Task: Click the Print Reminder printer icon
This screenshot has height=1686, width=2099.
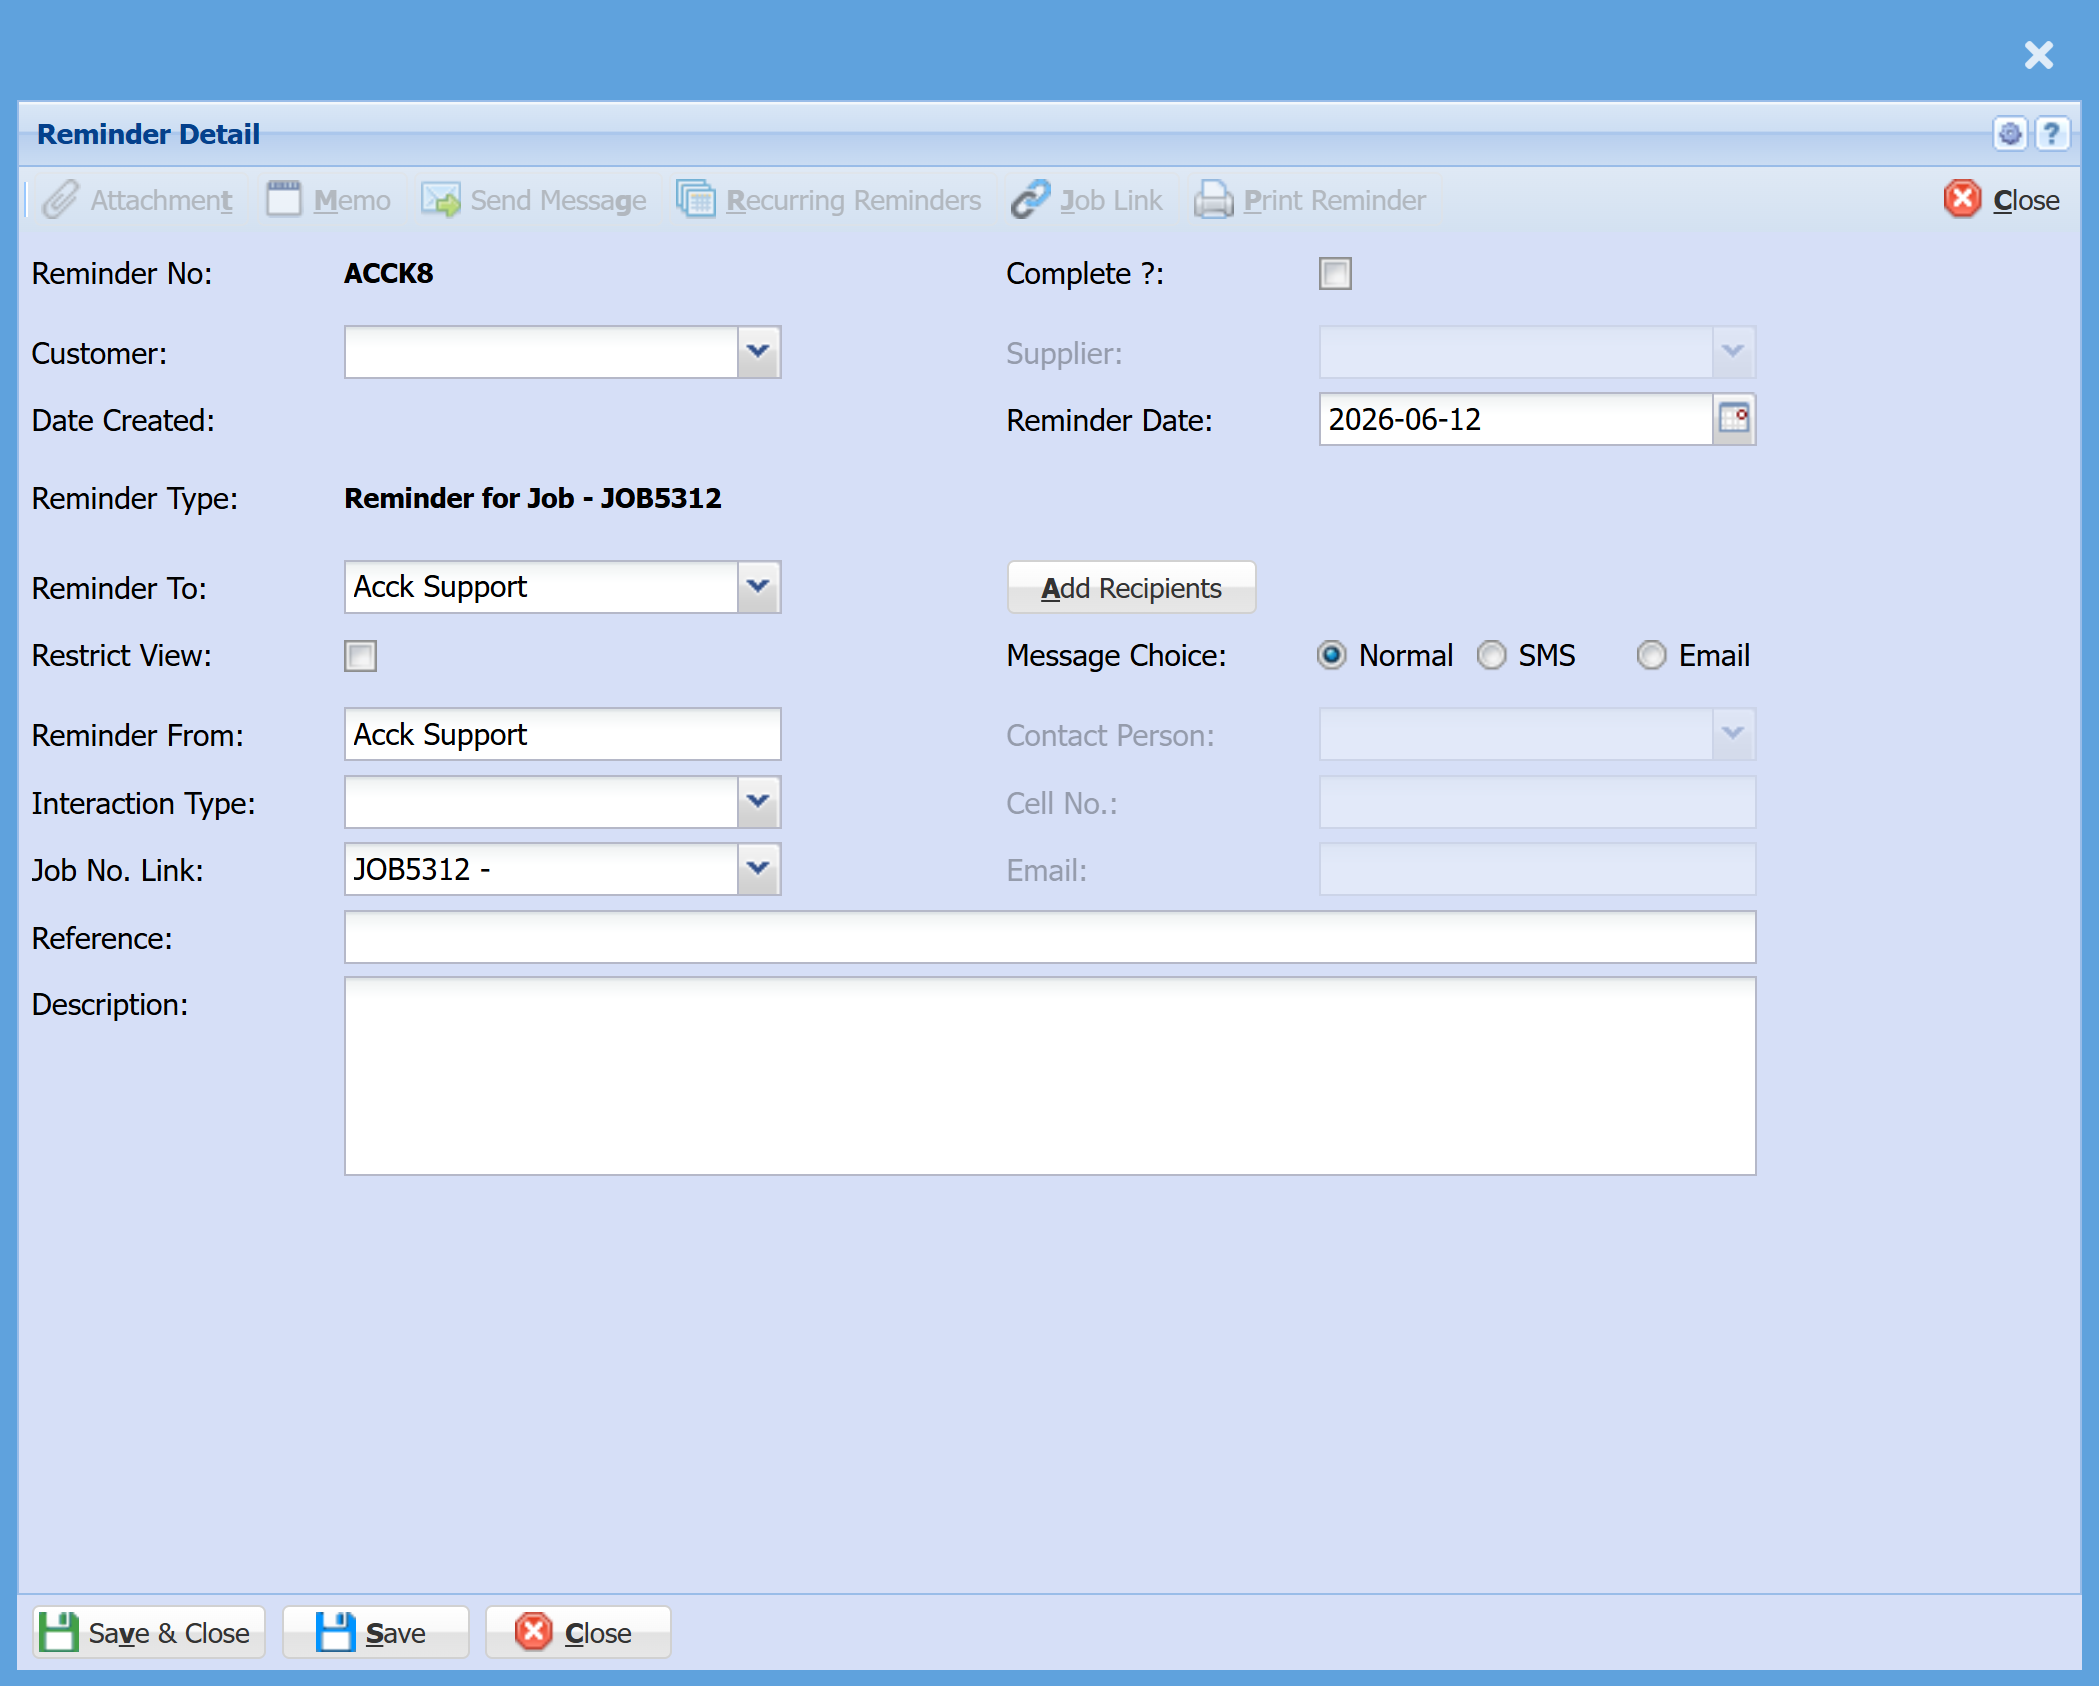Action: coord(1213,200)
